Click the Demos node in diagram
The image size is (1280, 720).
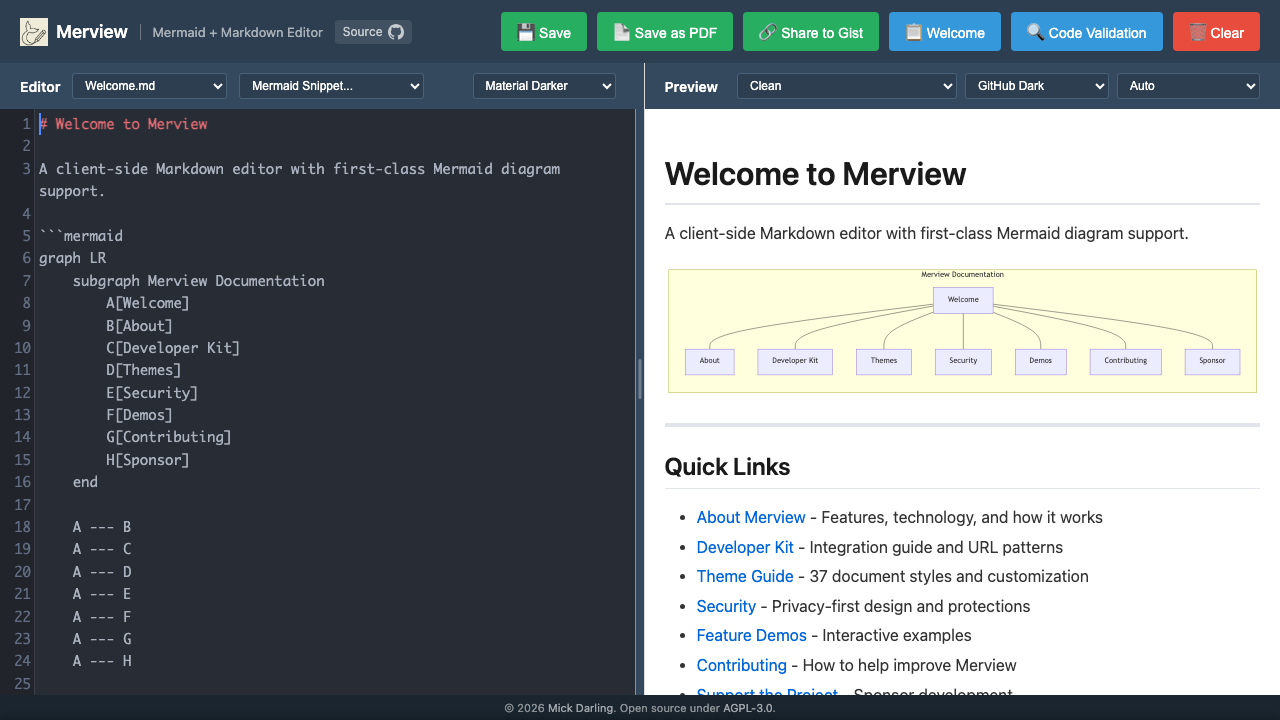pos(1041,361)
